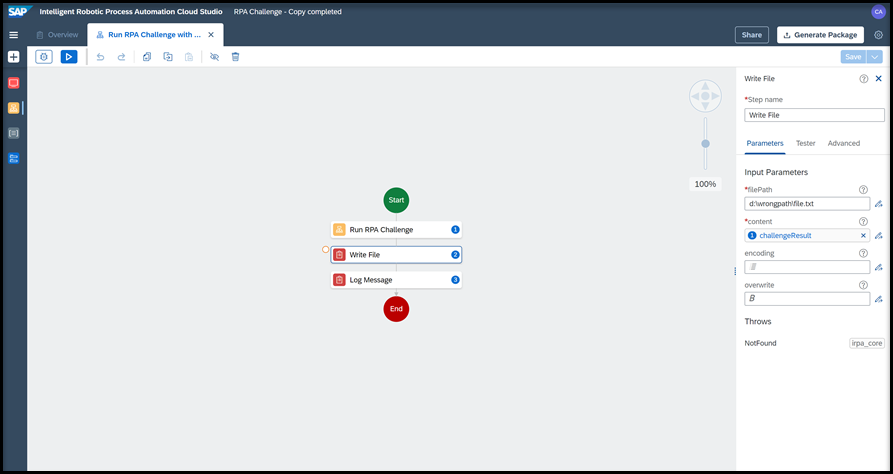Open help for content parameter

tap(863, 222)
